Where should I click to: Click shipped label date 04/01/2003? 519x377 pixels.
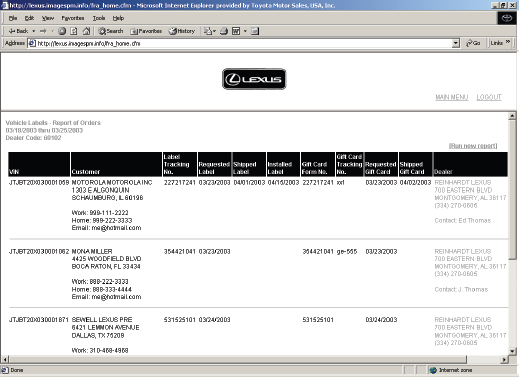[249, 183]
